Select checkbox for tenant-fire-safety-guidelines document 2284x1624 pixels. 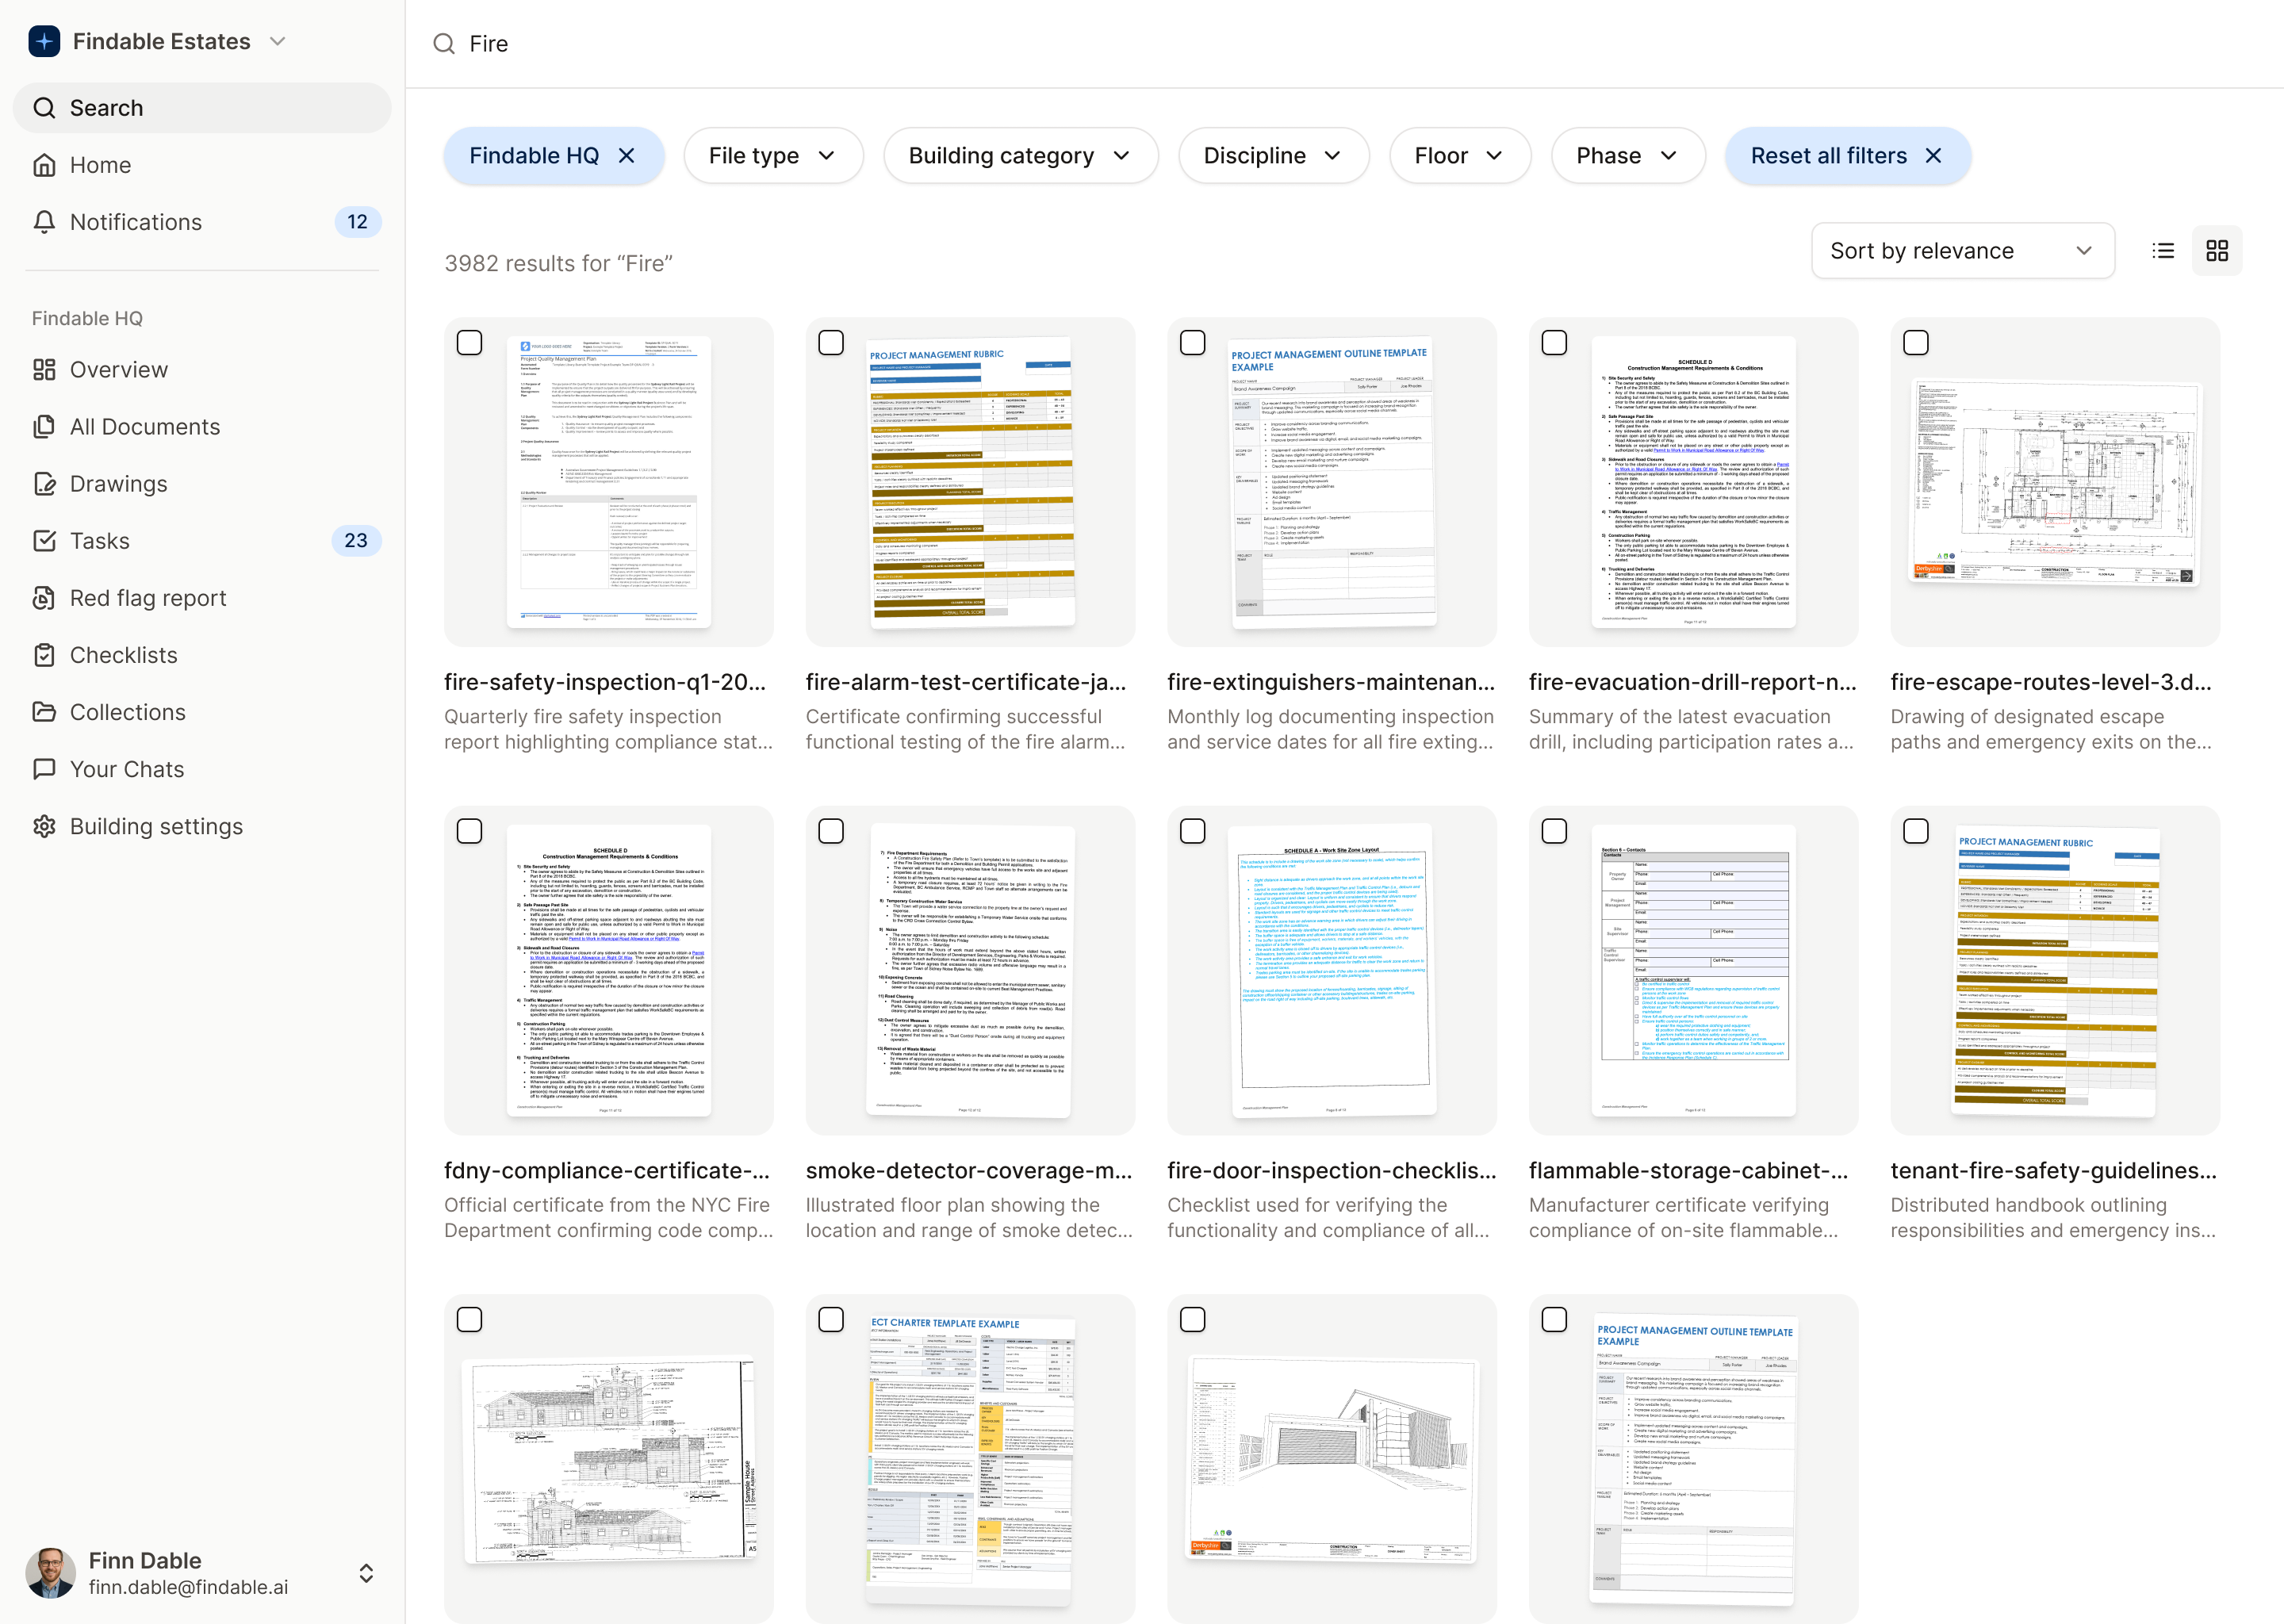click(x=1916, y=831)
